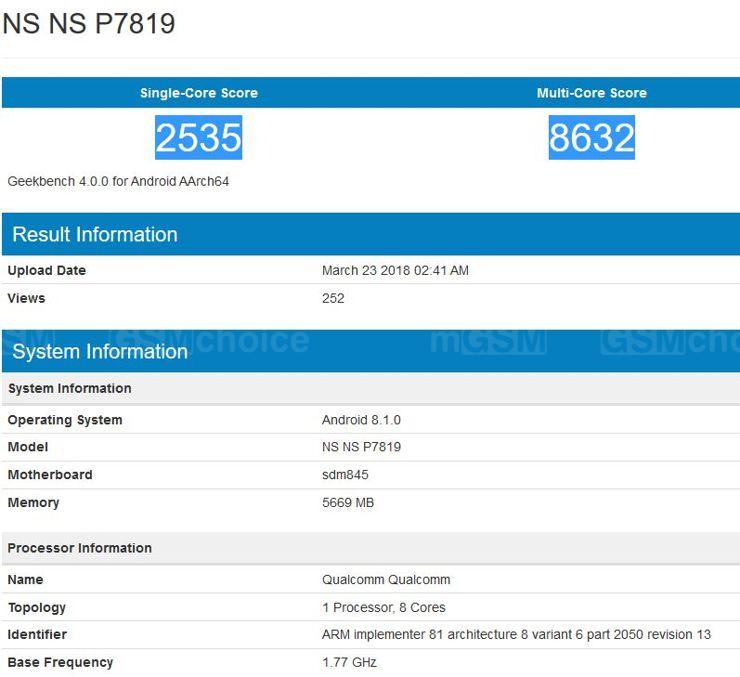740x677 pixels.
Task: Click the Processor Information subsection header
Action: pyautogui.click(x=80, y=548)
